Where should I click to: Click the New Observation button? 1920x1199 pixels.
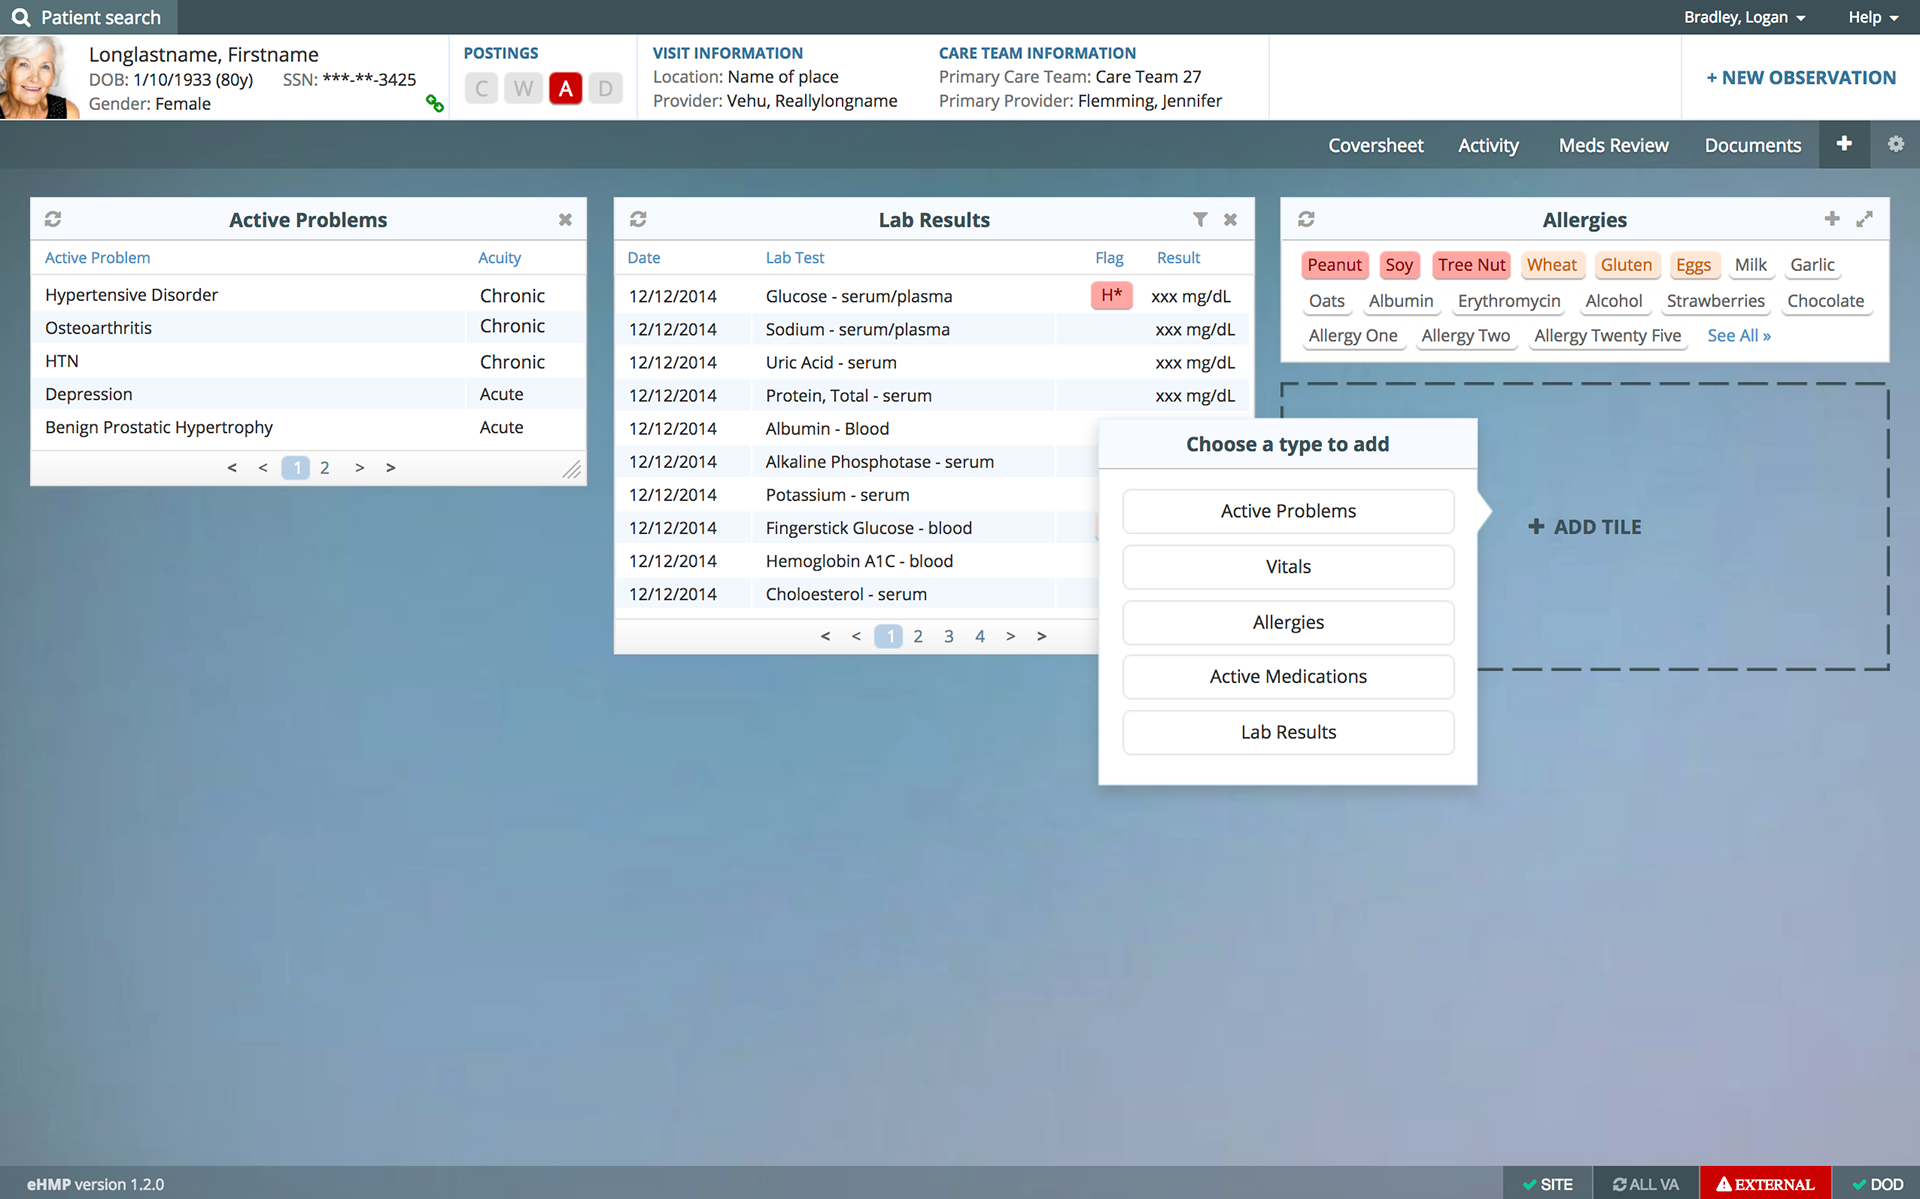pos(1800,78)
